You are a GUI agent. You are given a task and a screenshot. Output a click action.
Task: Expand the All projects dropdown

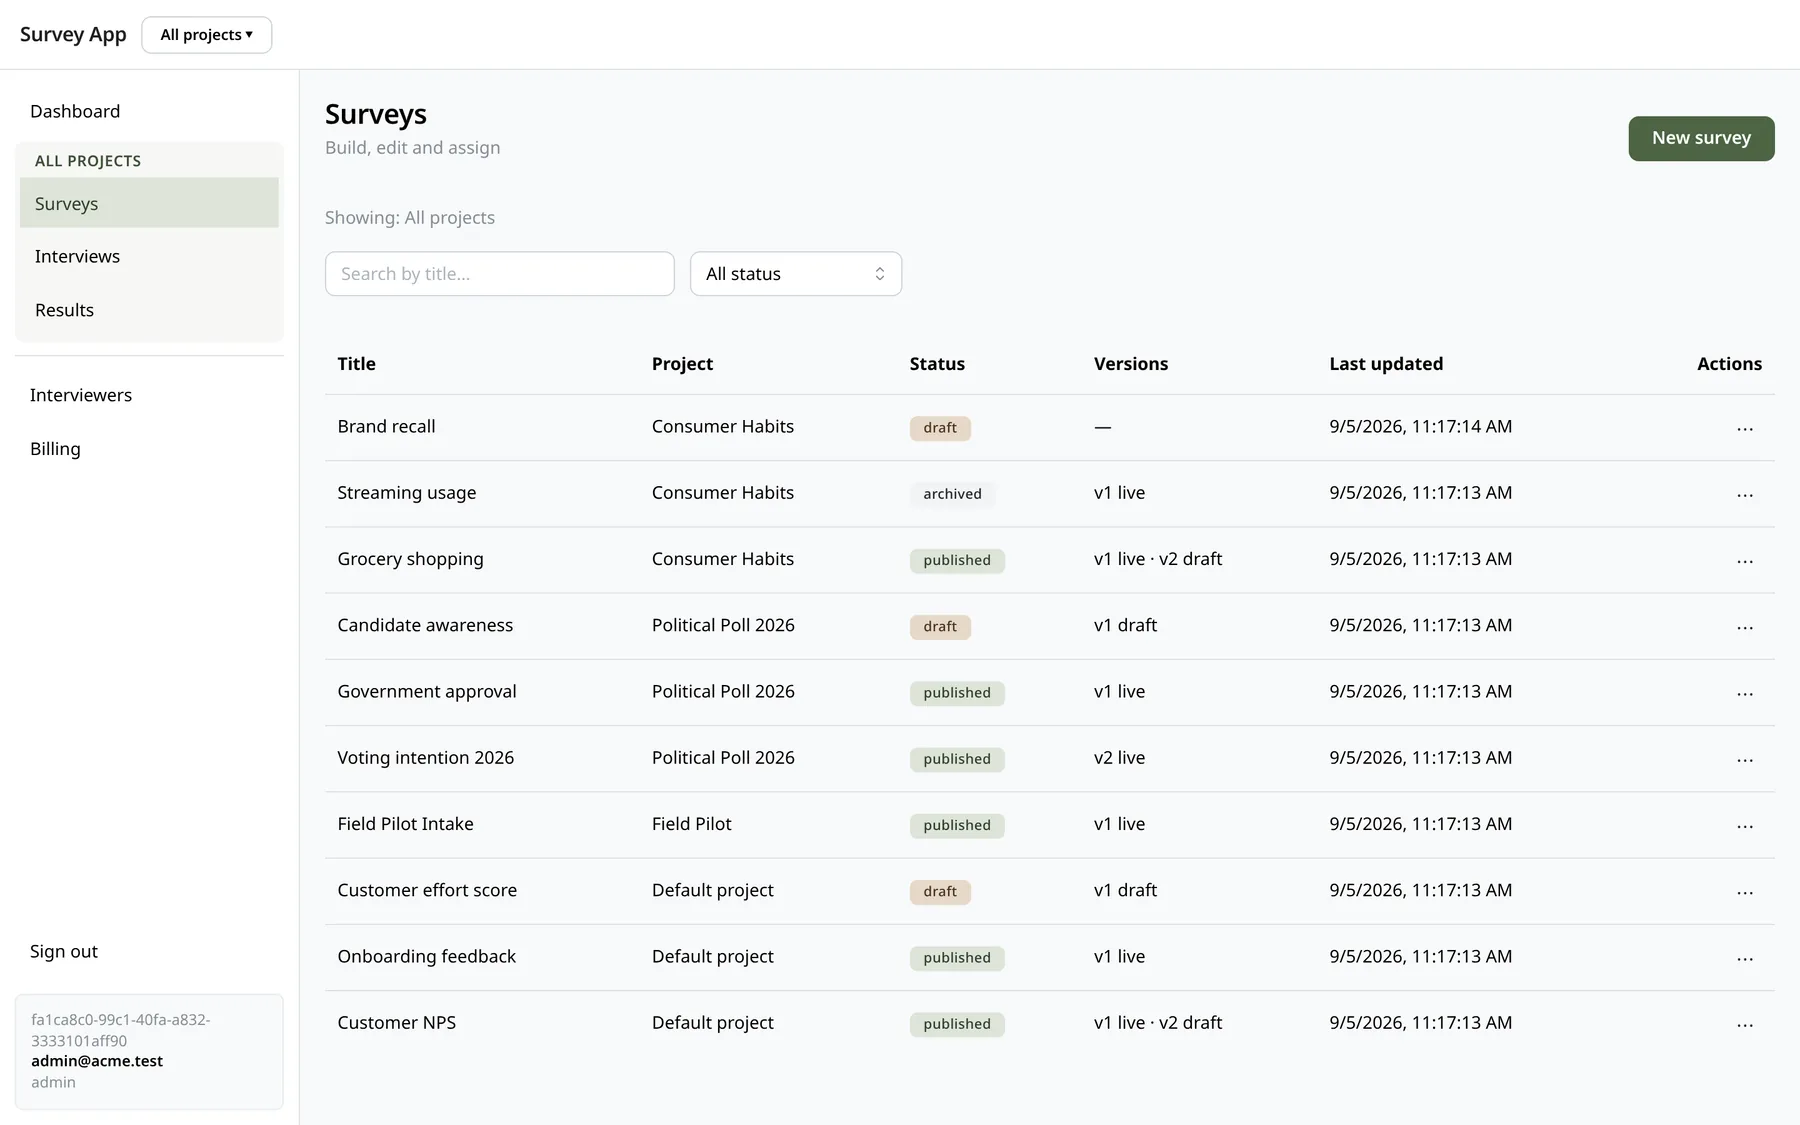click(x=207, y=35)
